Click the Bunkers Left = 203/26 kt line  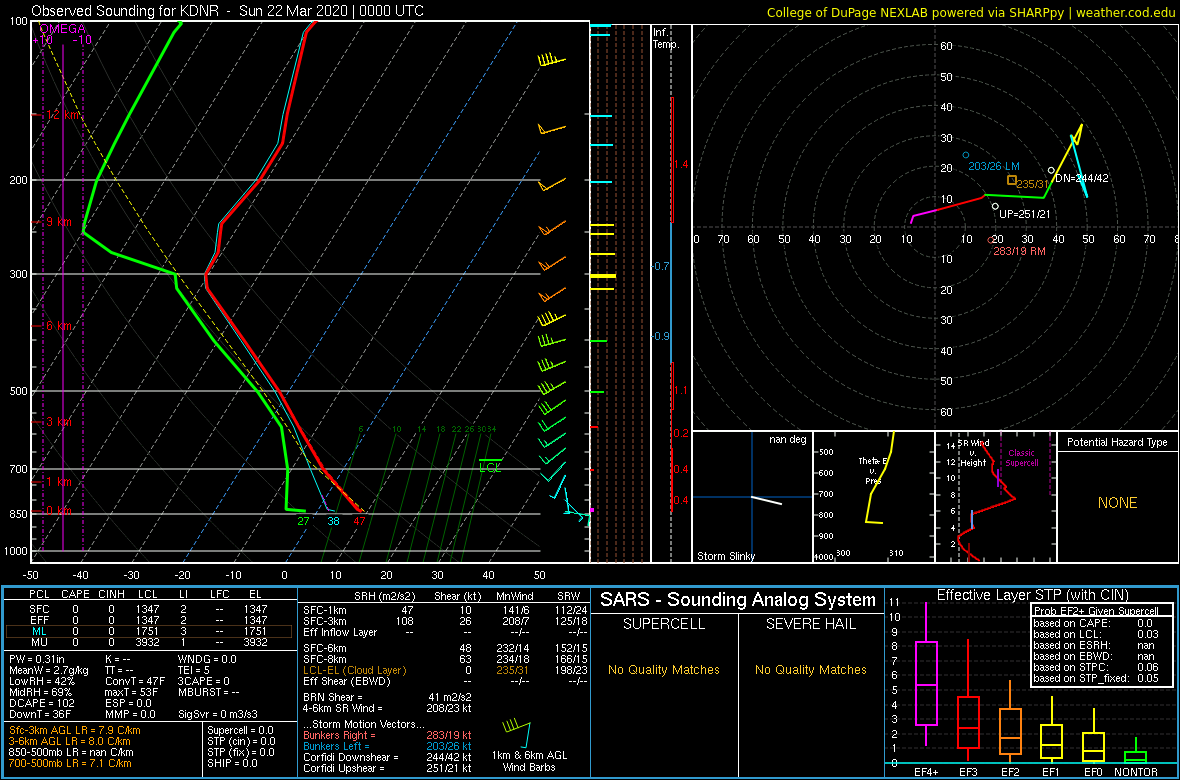387,745
